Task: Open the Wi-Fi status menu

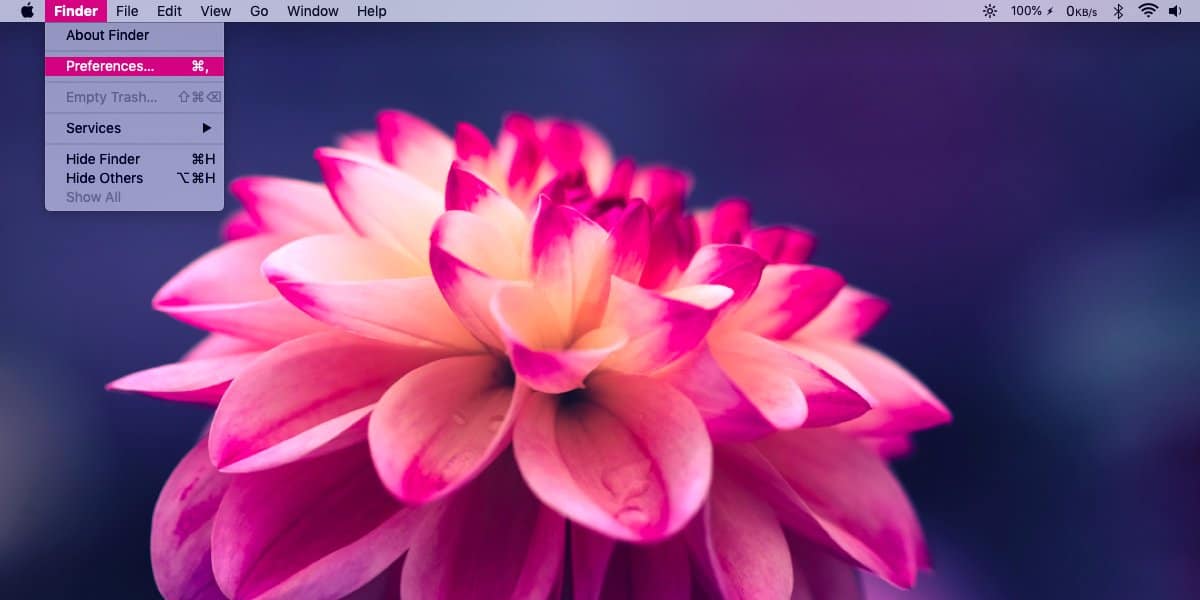Action: tap(1148, 11)
